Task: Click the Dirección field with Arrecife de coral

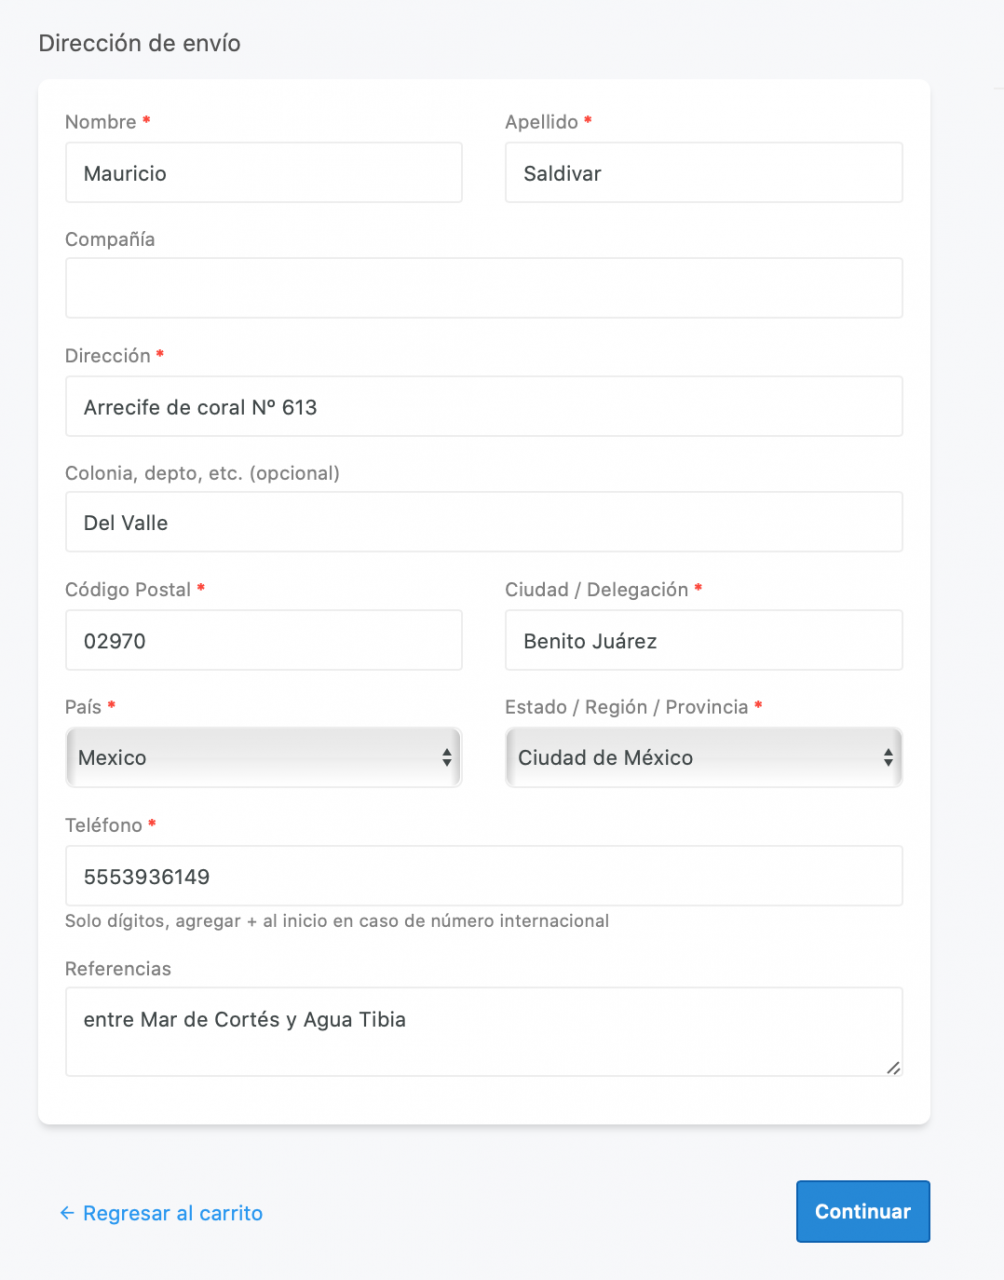Action: click(483, 407)
